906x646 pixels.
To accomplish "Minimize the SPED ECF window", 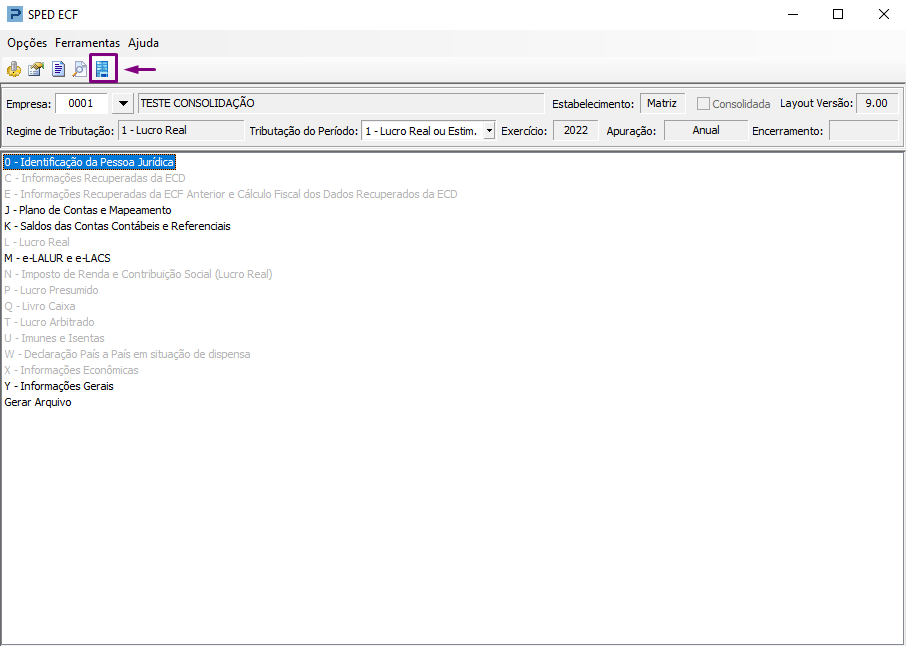I will coord(793,14).
